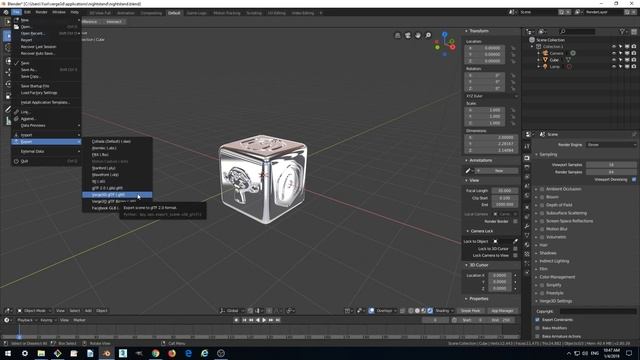Click the Blender logo icon
This screenshot has height=360, width=640.
click(6, 12)
